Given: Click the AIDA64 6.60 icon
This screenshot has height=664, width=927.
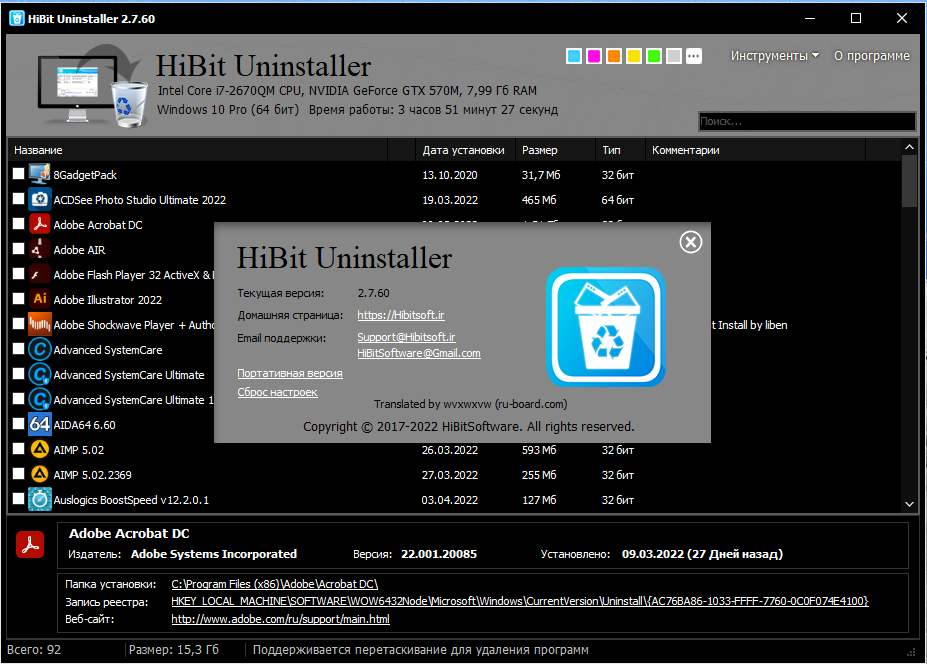Looking at the screenshot, I should tap(40, 425).
